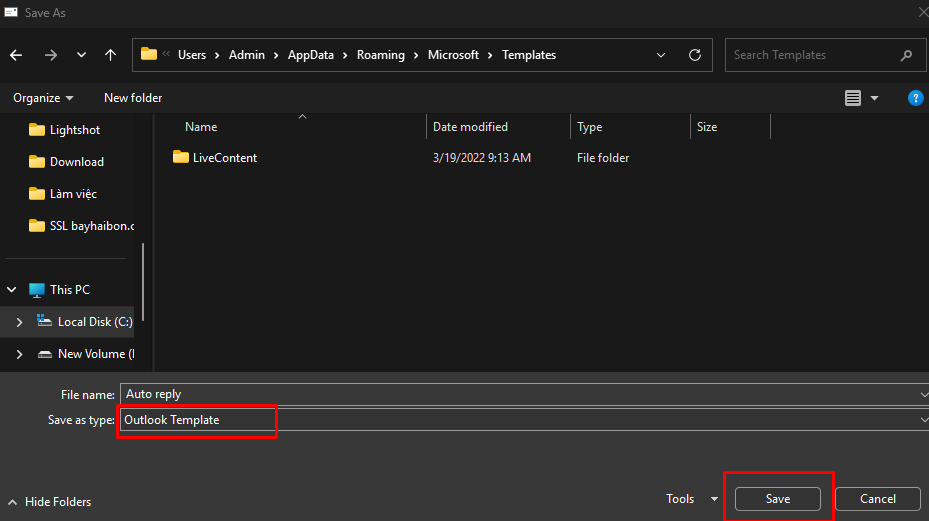Click the folder icon in address bar
Image resolution: width=929 pixels, height=521 pixels.
(149, 55)
